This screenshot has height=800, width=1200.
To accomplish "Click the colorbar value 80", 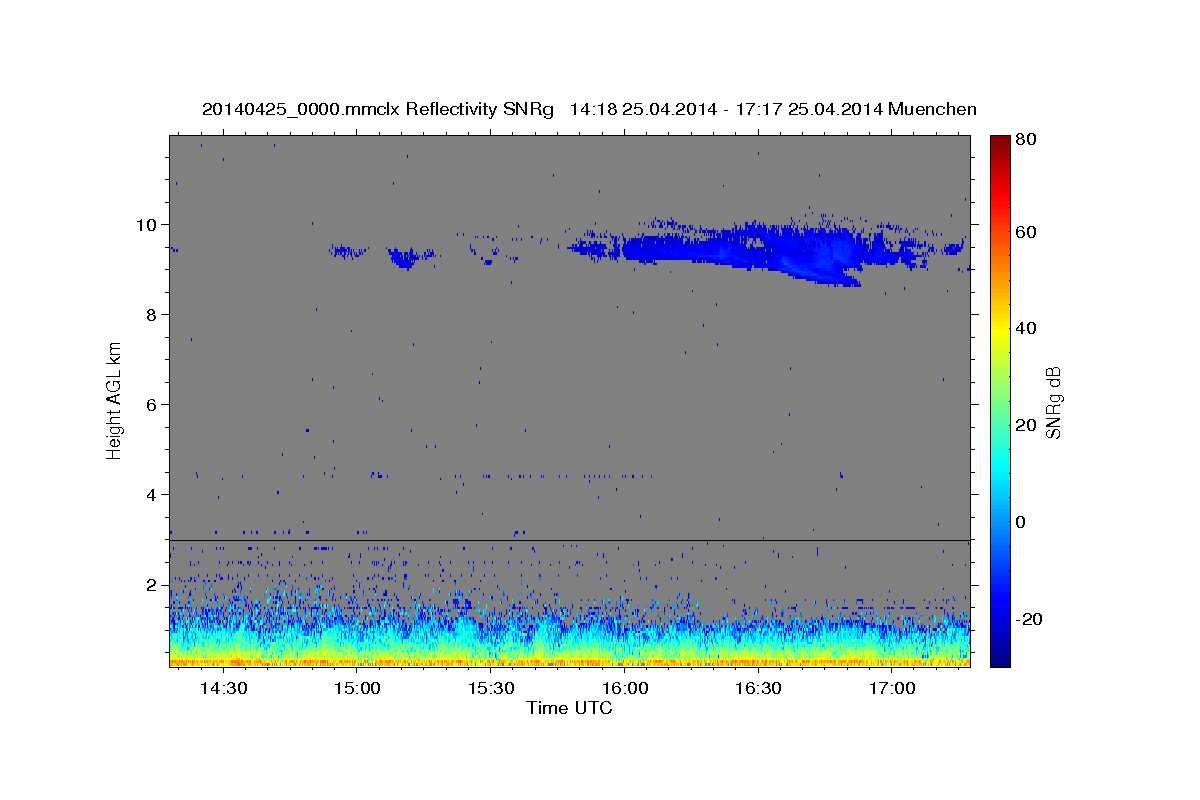I will coord(1027,140).
